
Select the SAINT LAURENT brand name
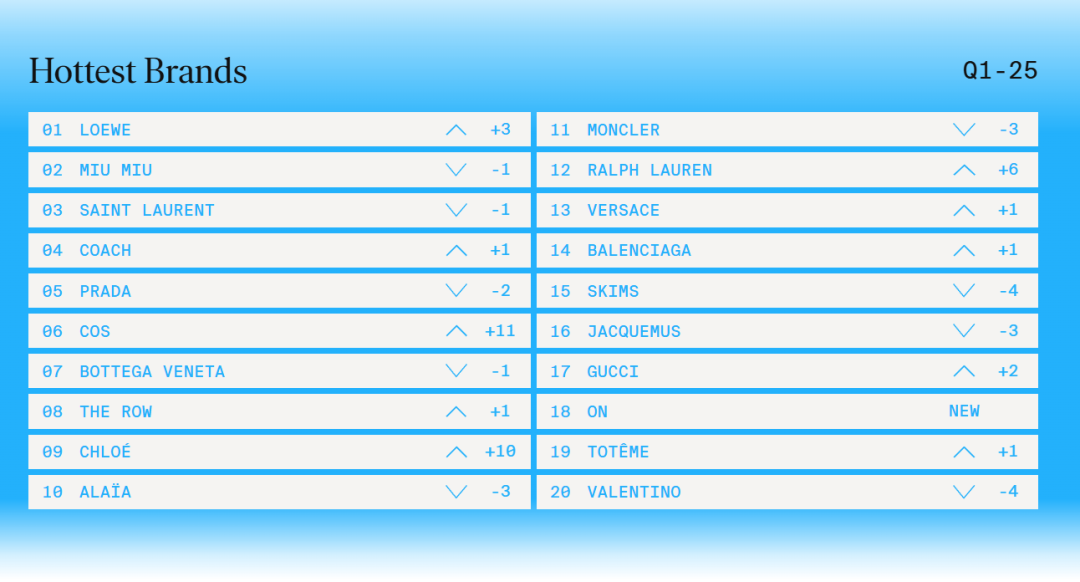(x=147, y=210)
